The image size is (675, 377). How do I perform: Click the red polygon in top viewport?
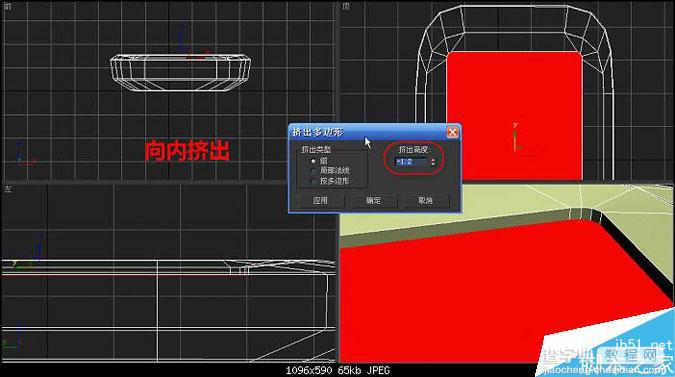coord(514,115)
